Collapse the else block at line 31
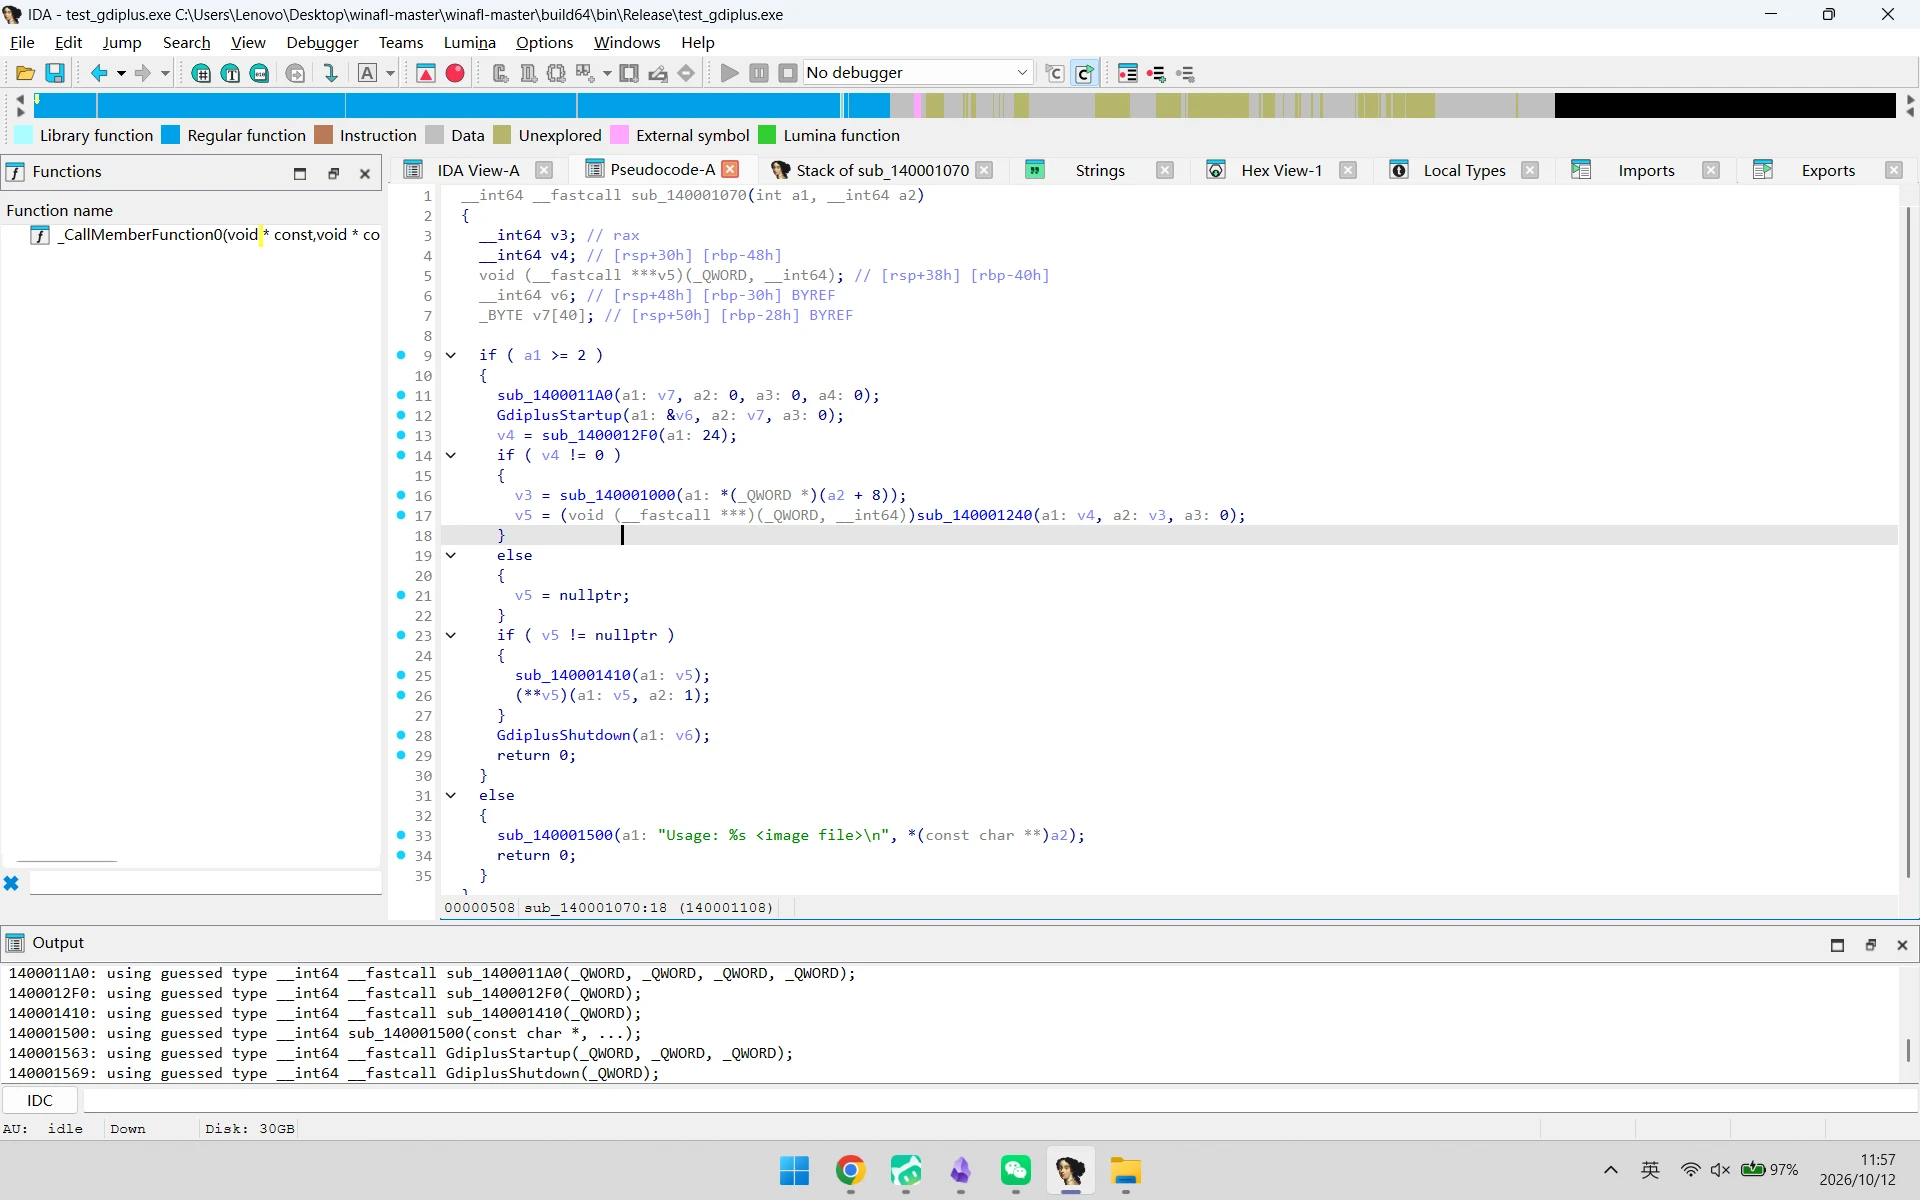The height and width of the screenshot is (1200, 1920). click(x=451, y=795)
